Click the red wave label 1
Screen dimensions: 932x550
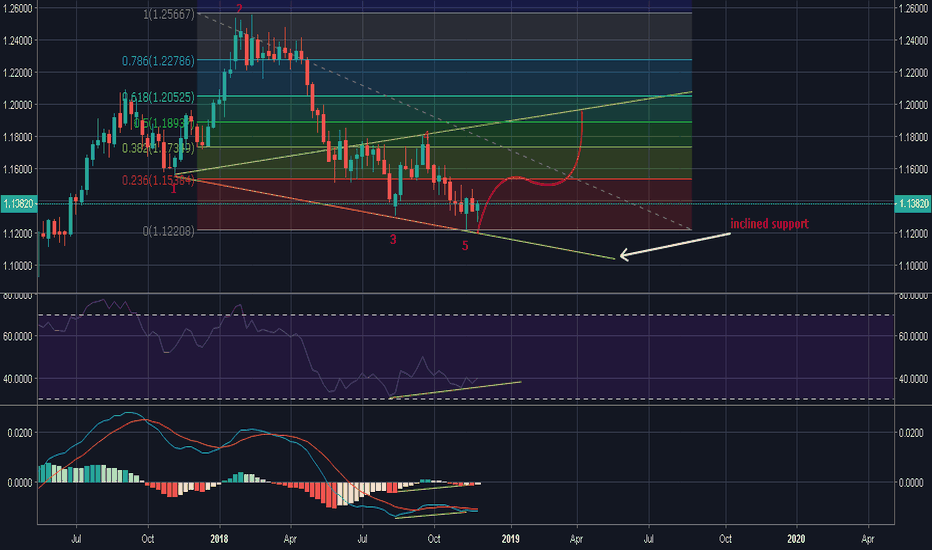tap(173, 189)
